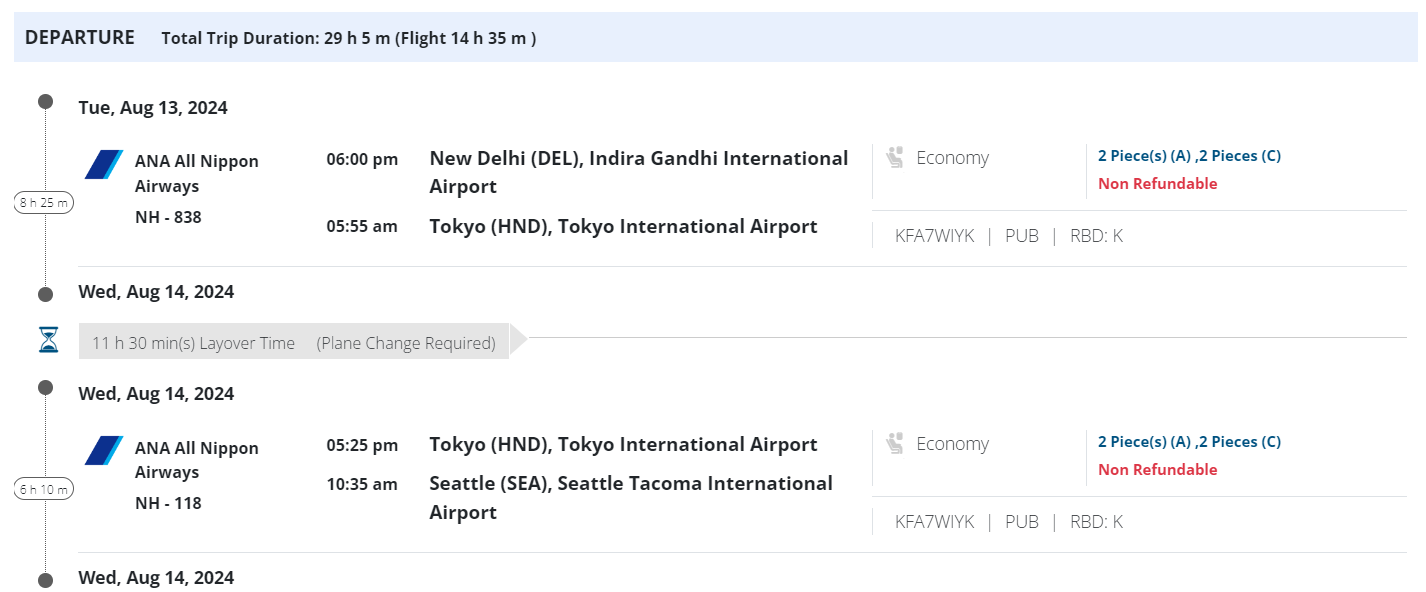Click ANA logo beside flight NH - 118
The image size is (1426, 592).
click(104, 450)
